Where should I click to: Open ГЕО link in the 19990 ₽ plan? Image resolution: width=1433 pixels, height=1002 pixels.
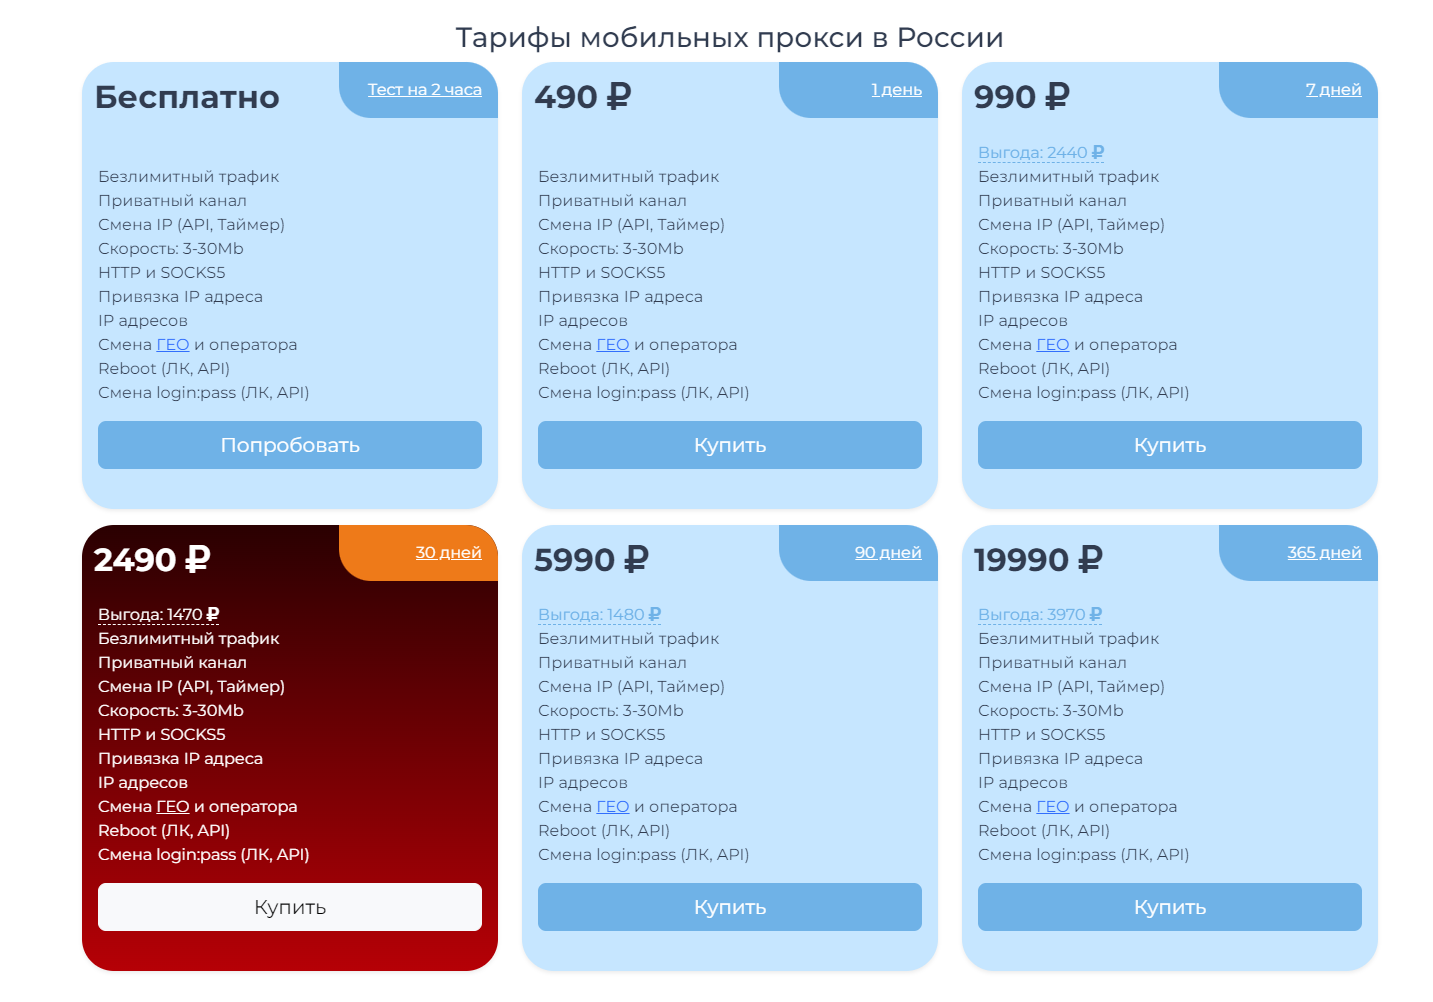(x=1053, y=806)
